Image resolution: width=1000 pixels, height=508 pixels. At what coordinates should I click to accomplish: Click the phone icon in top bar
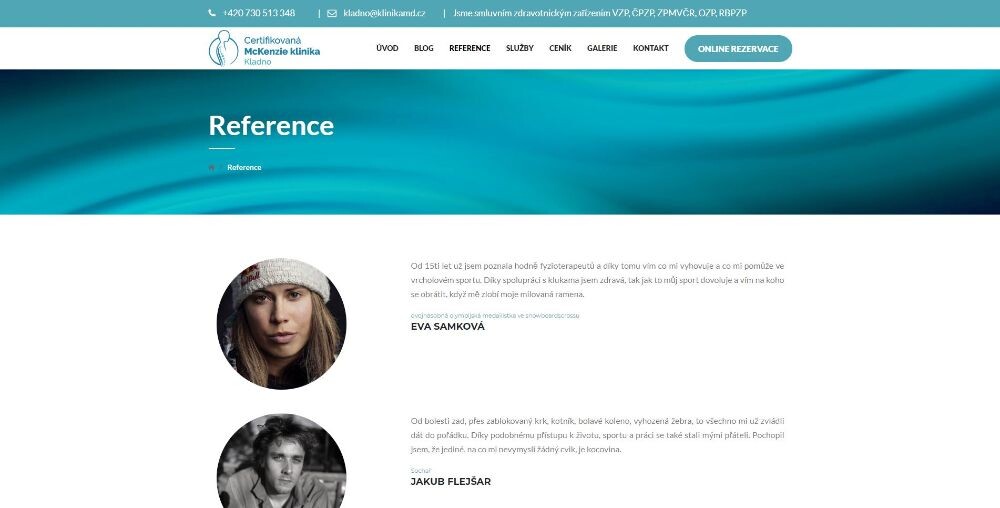click(x=212, y=13)
